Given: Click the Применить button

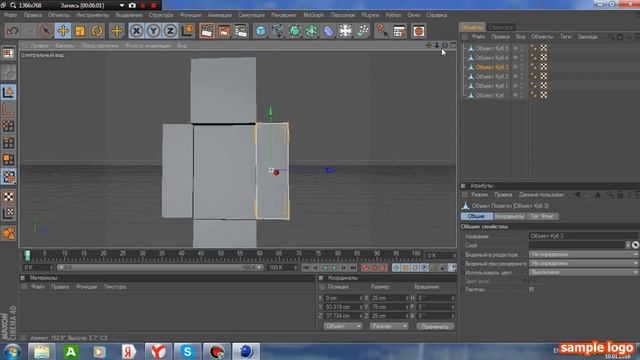Looking at the screenshot, I should coord(436,326).
